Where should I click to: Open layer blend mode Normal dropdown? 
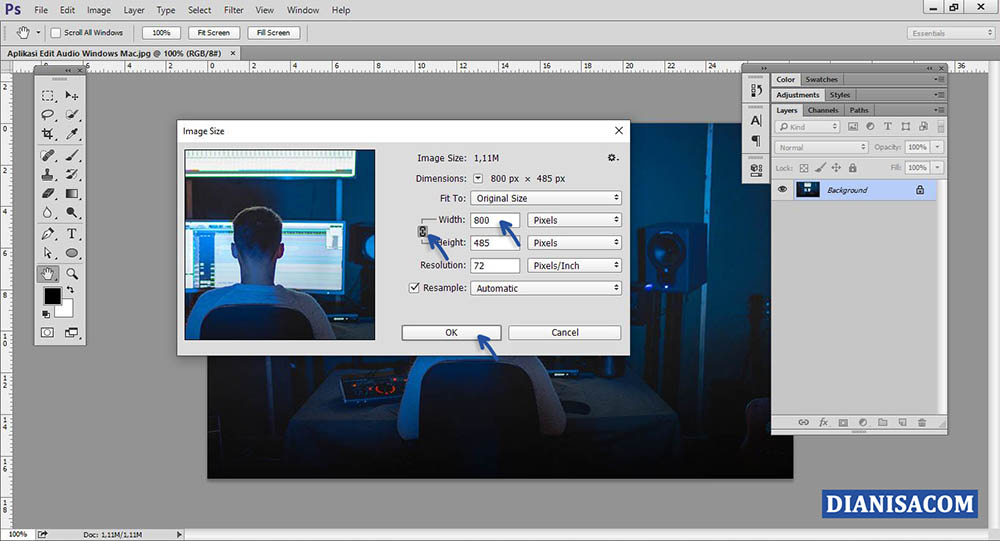pos(822,147)
